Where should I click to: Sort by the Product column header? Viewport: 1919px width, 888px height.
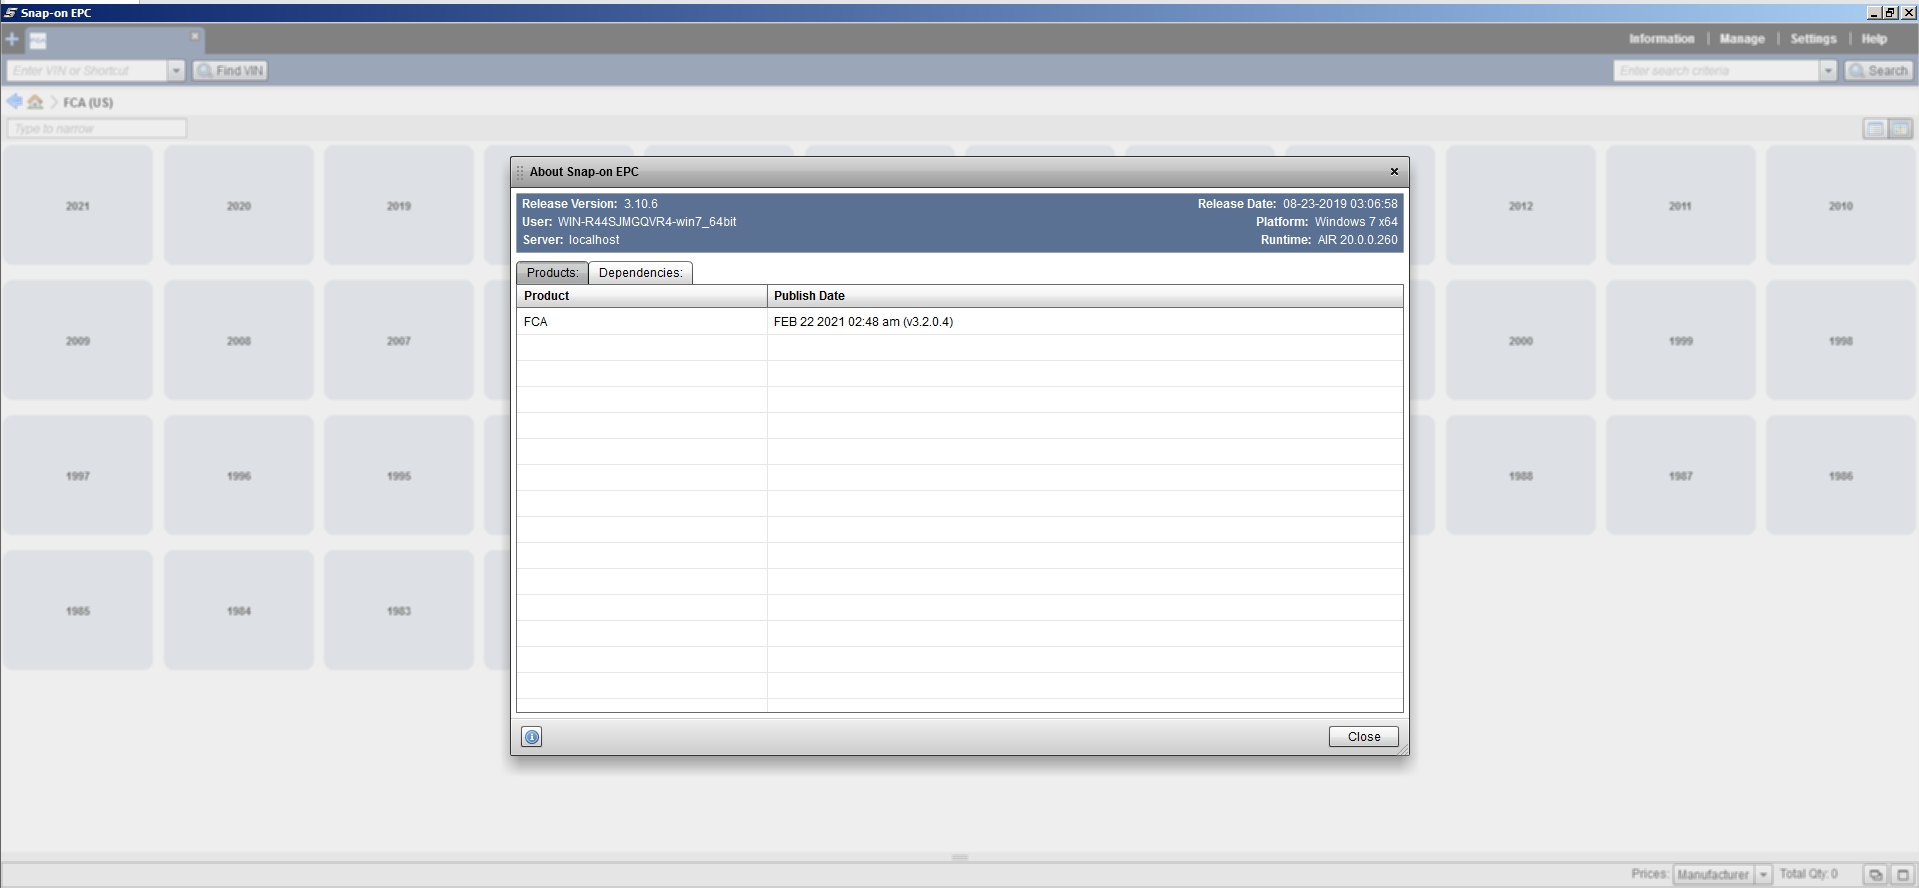(642, 296)
